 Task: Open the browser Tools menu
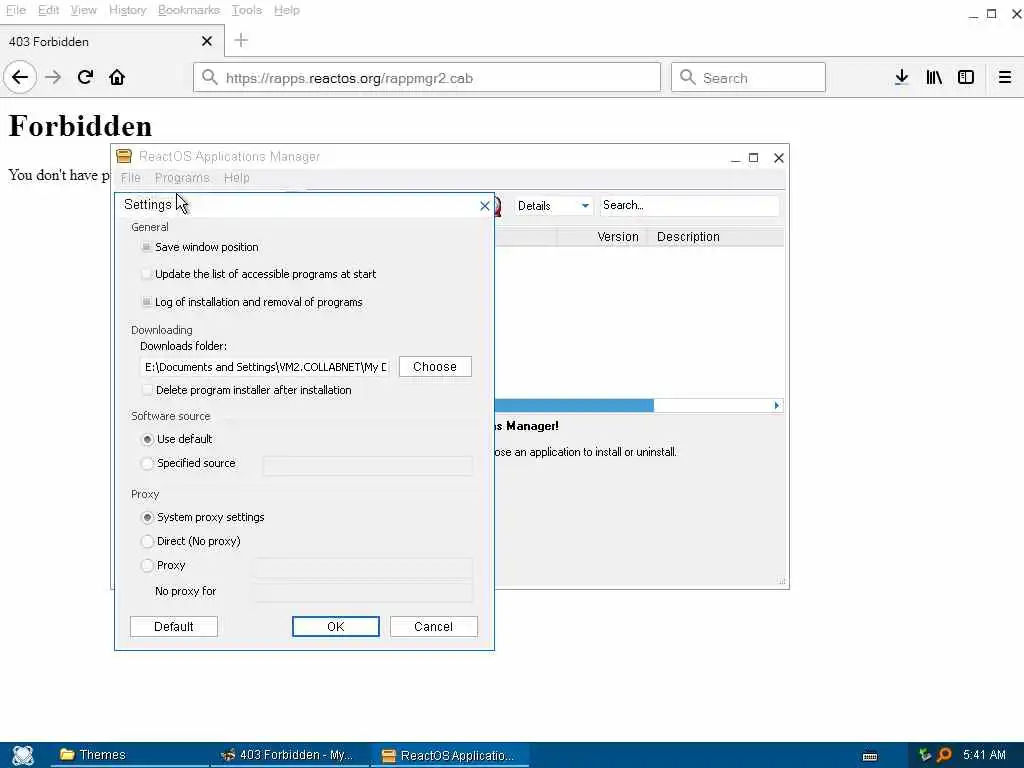coord(247,10)
